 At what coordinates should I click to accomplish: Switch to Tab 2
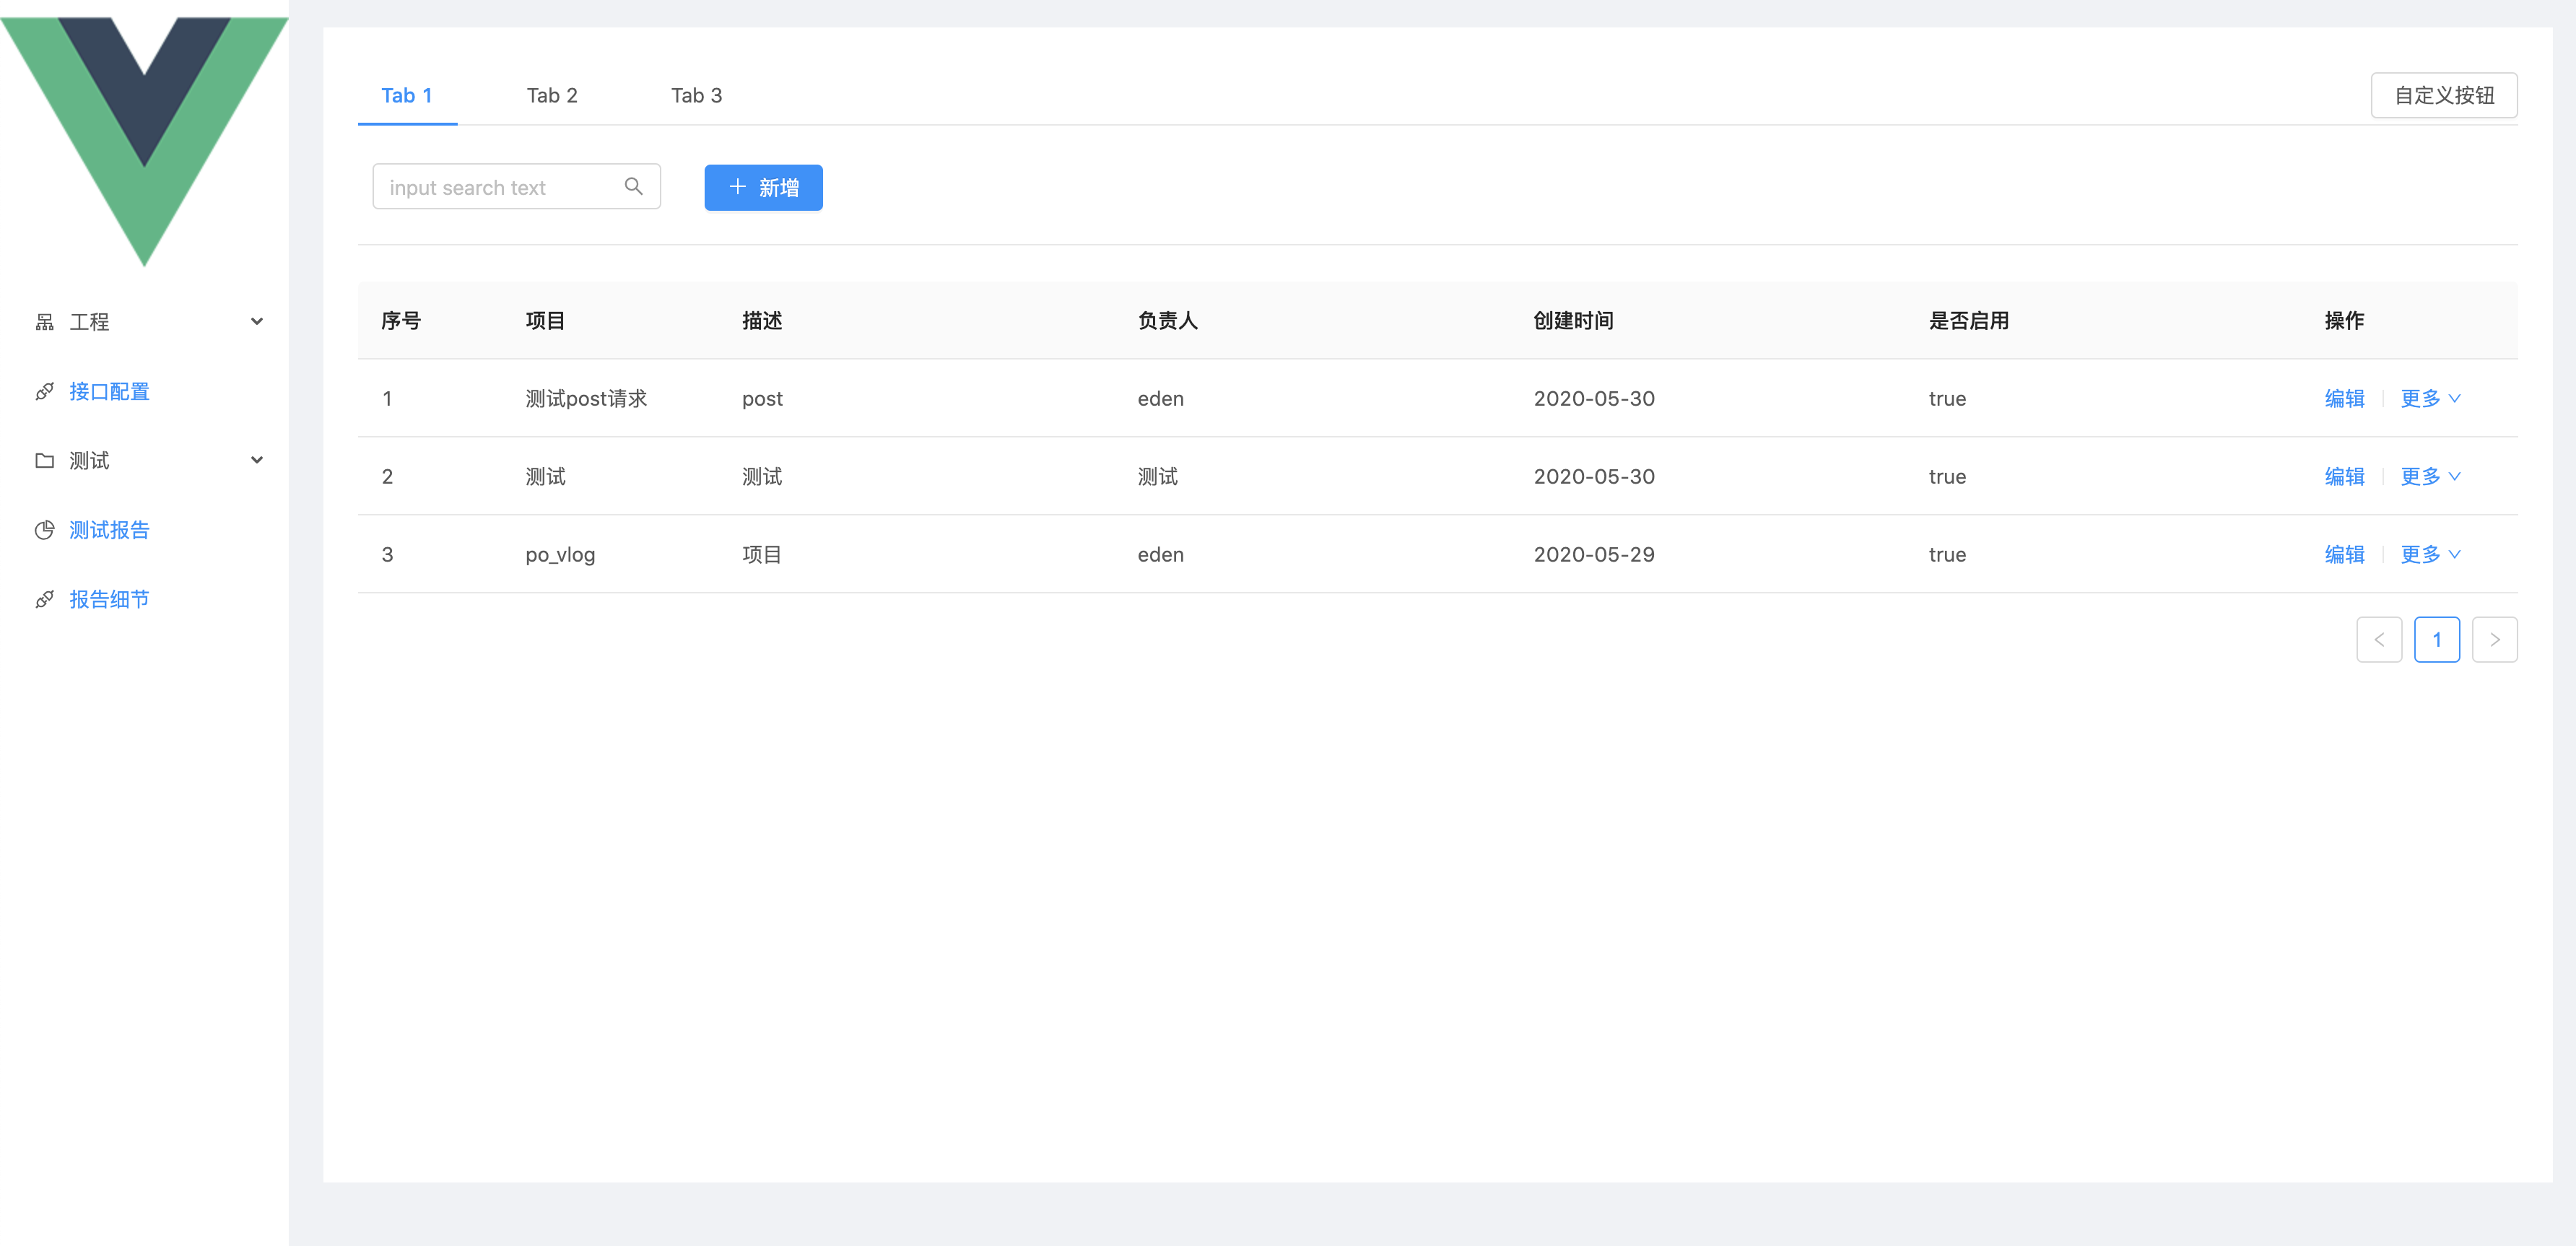pos(552,95)
